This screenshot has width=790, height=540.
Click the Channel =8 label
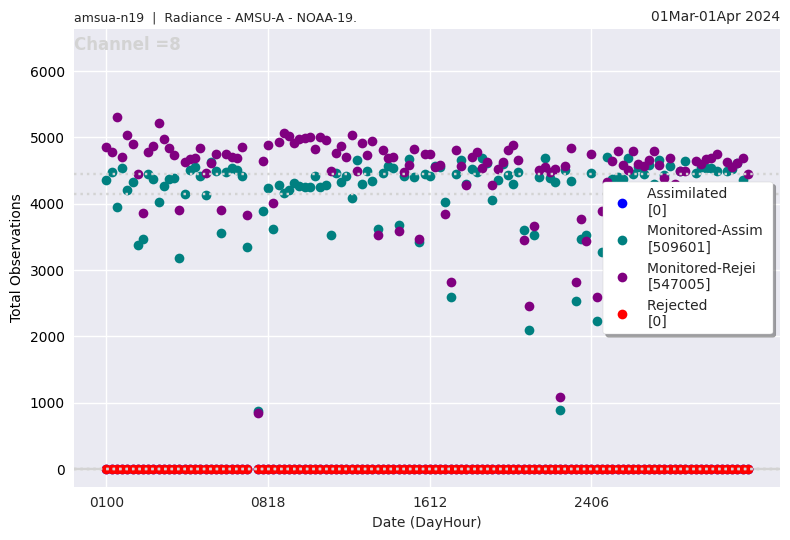pyautogui.click(x=127, y=44)
